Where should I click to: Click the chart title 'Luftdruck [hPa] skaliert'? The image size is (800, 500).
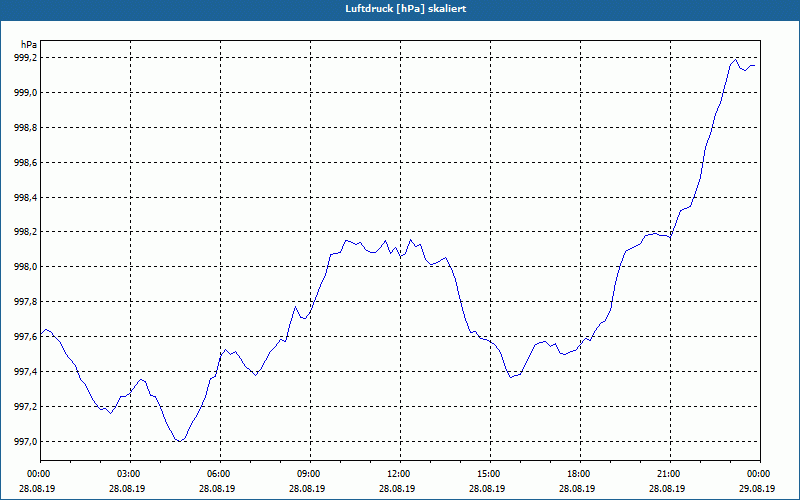(406, 9)
